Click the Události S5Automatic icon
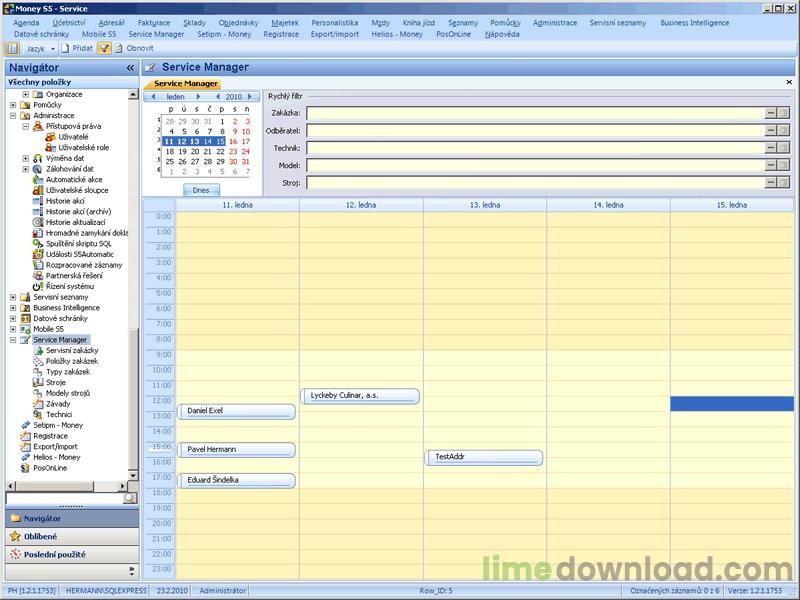This screenshot has width=800, height=600. (x=38, y=255)
